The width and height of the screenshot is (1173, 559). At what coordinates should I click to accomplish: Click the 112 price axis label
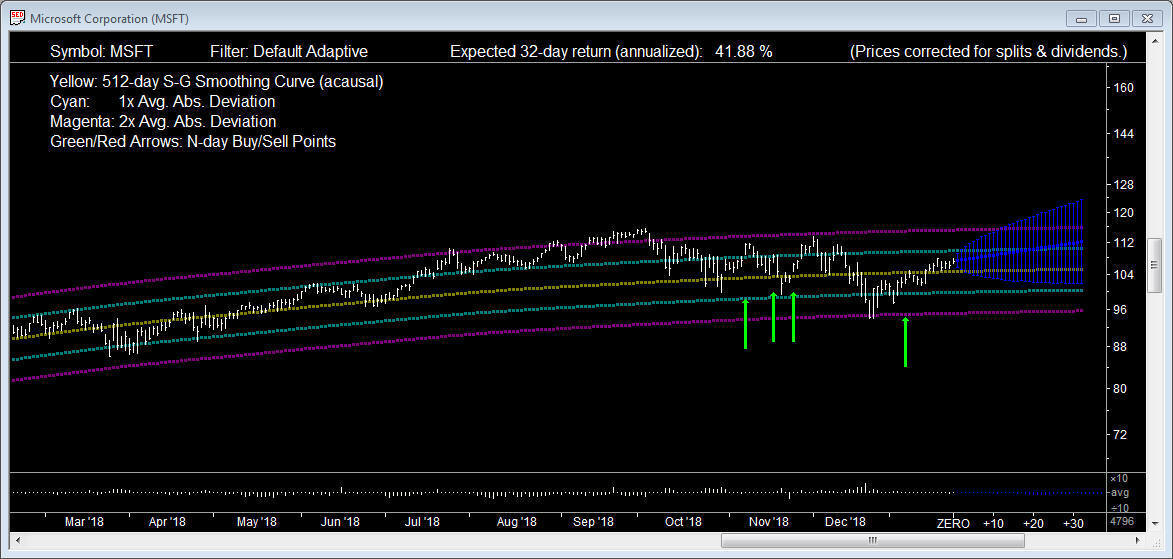click(1124, 242)
